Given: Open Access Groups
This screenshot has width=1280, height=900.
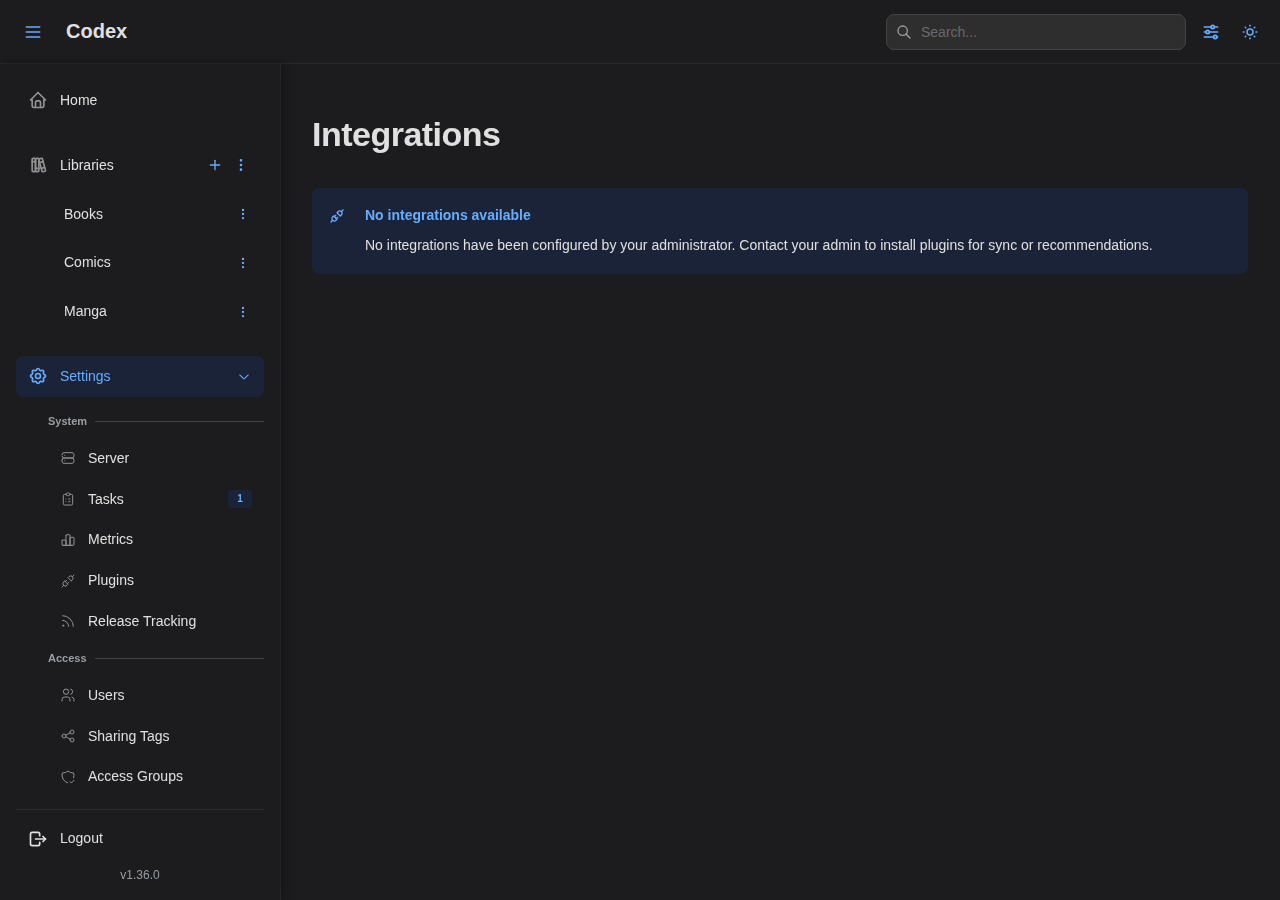Looking at the screenshot, I should (156, 776).
